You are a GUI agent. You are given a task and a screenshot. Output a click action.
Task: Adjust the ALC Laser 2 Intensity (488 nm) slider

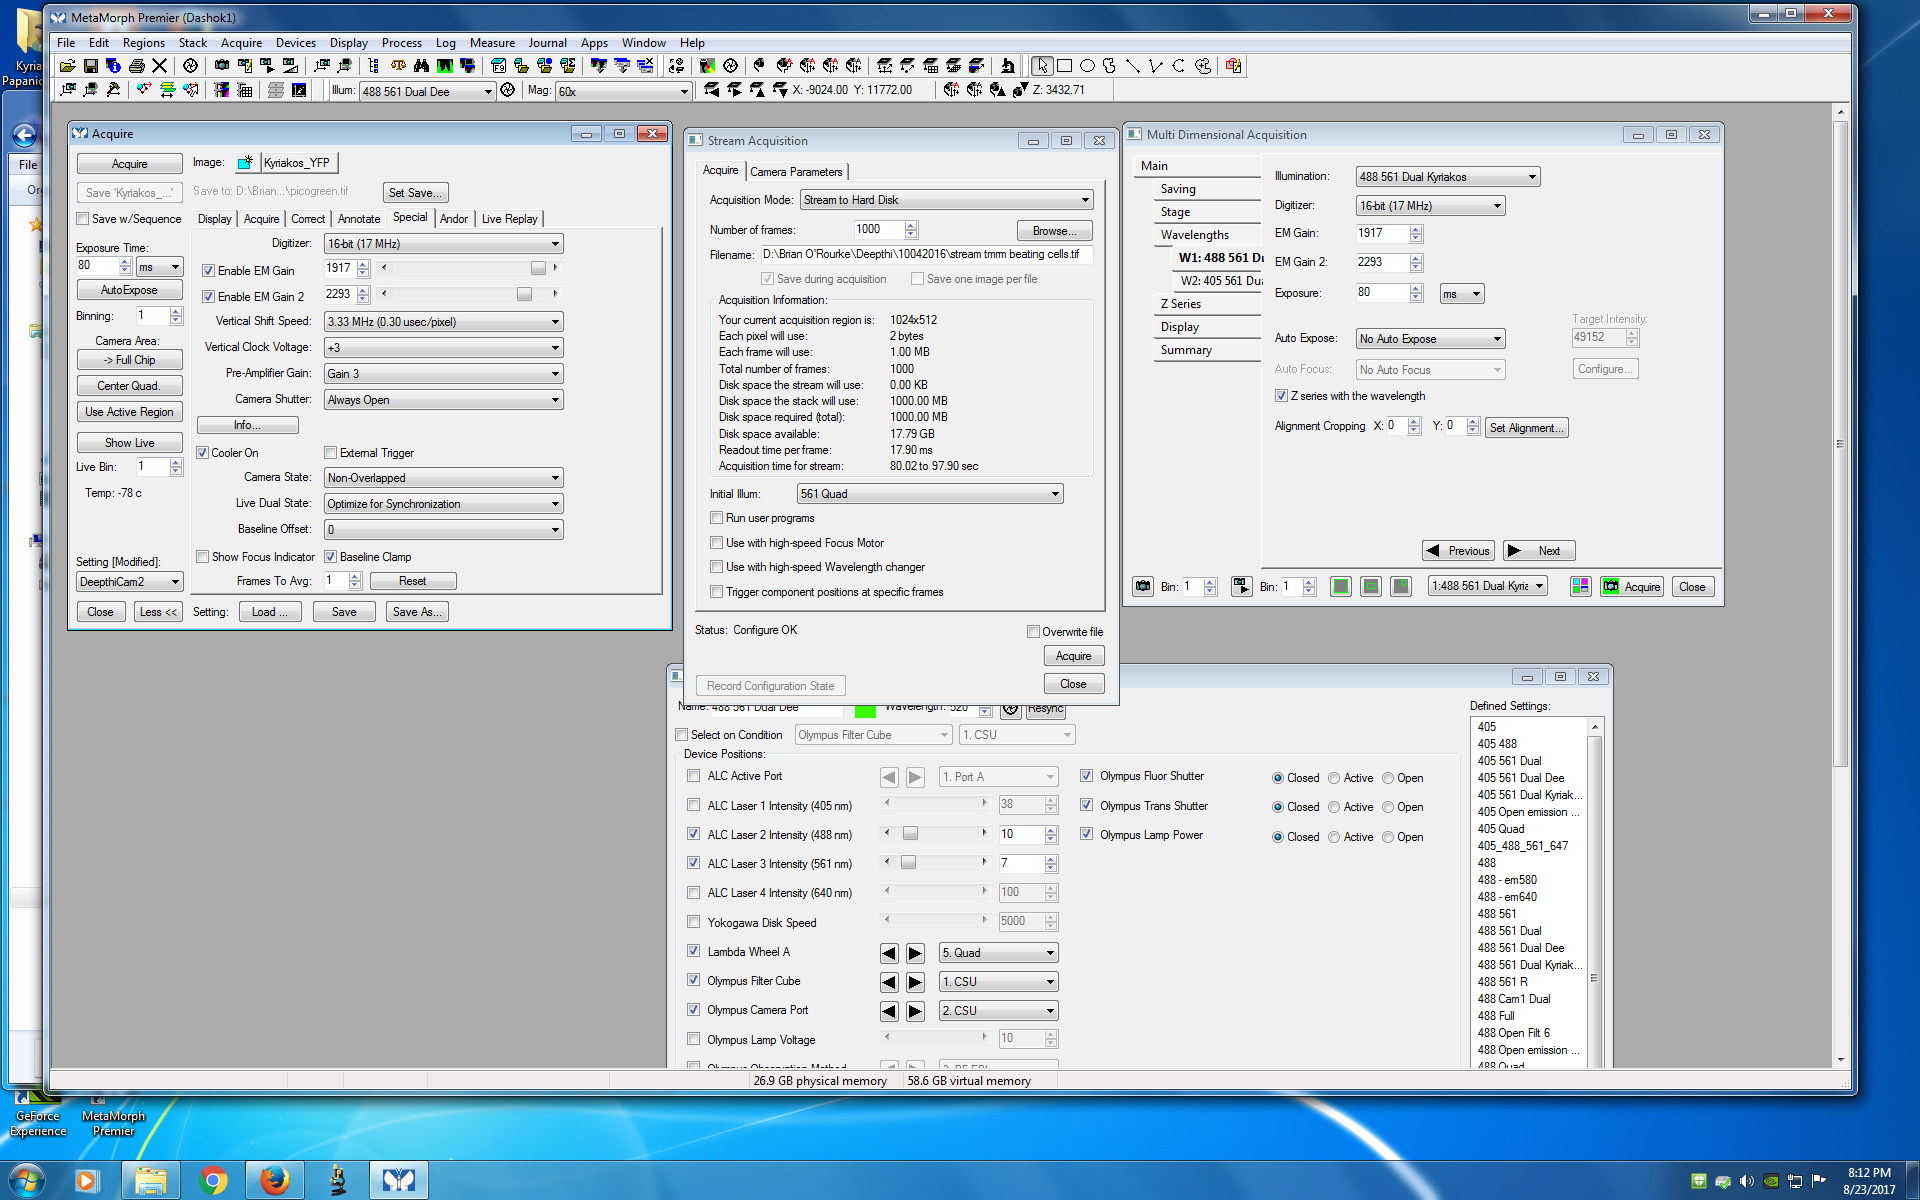[910, 834]
